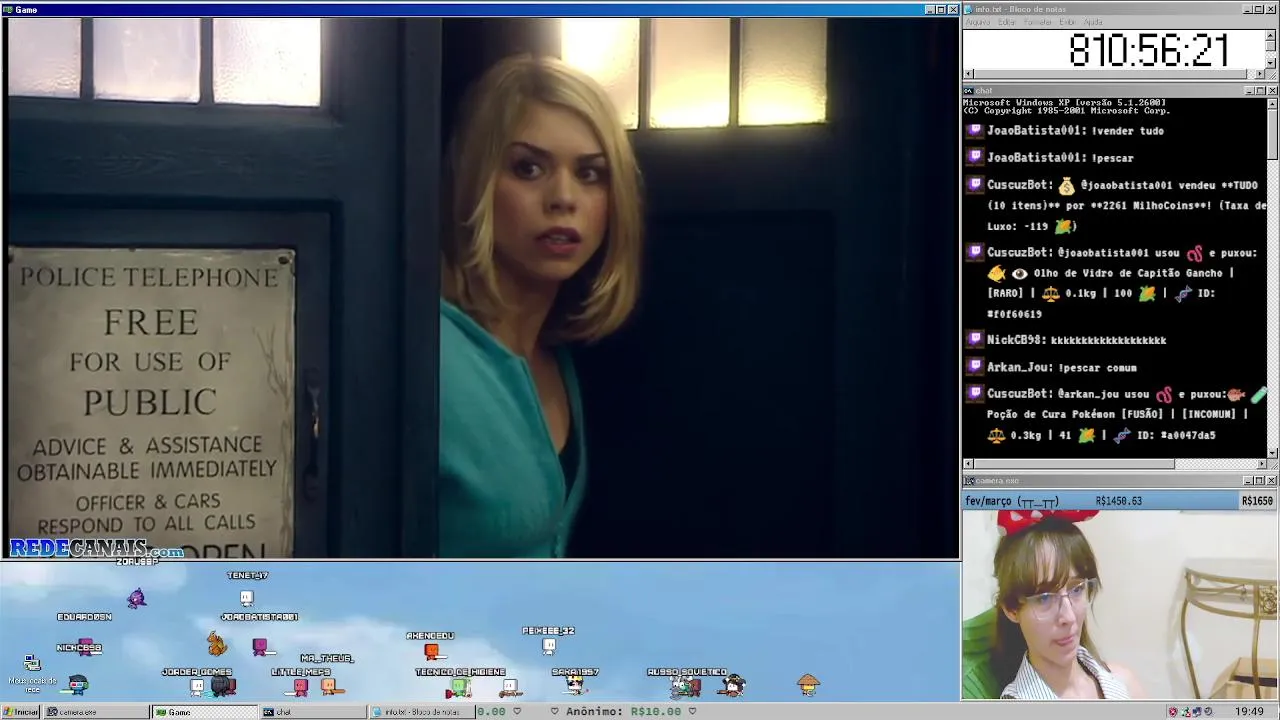This screenshot has width=1280, height=720.
Task: Open the Iniciar start button
Action: click(20, 712)
